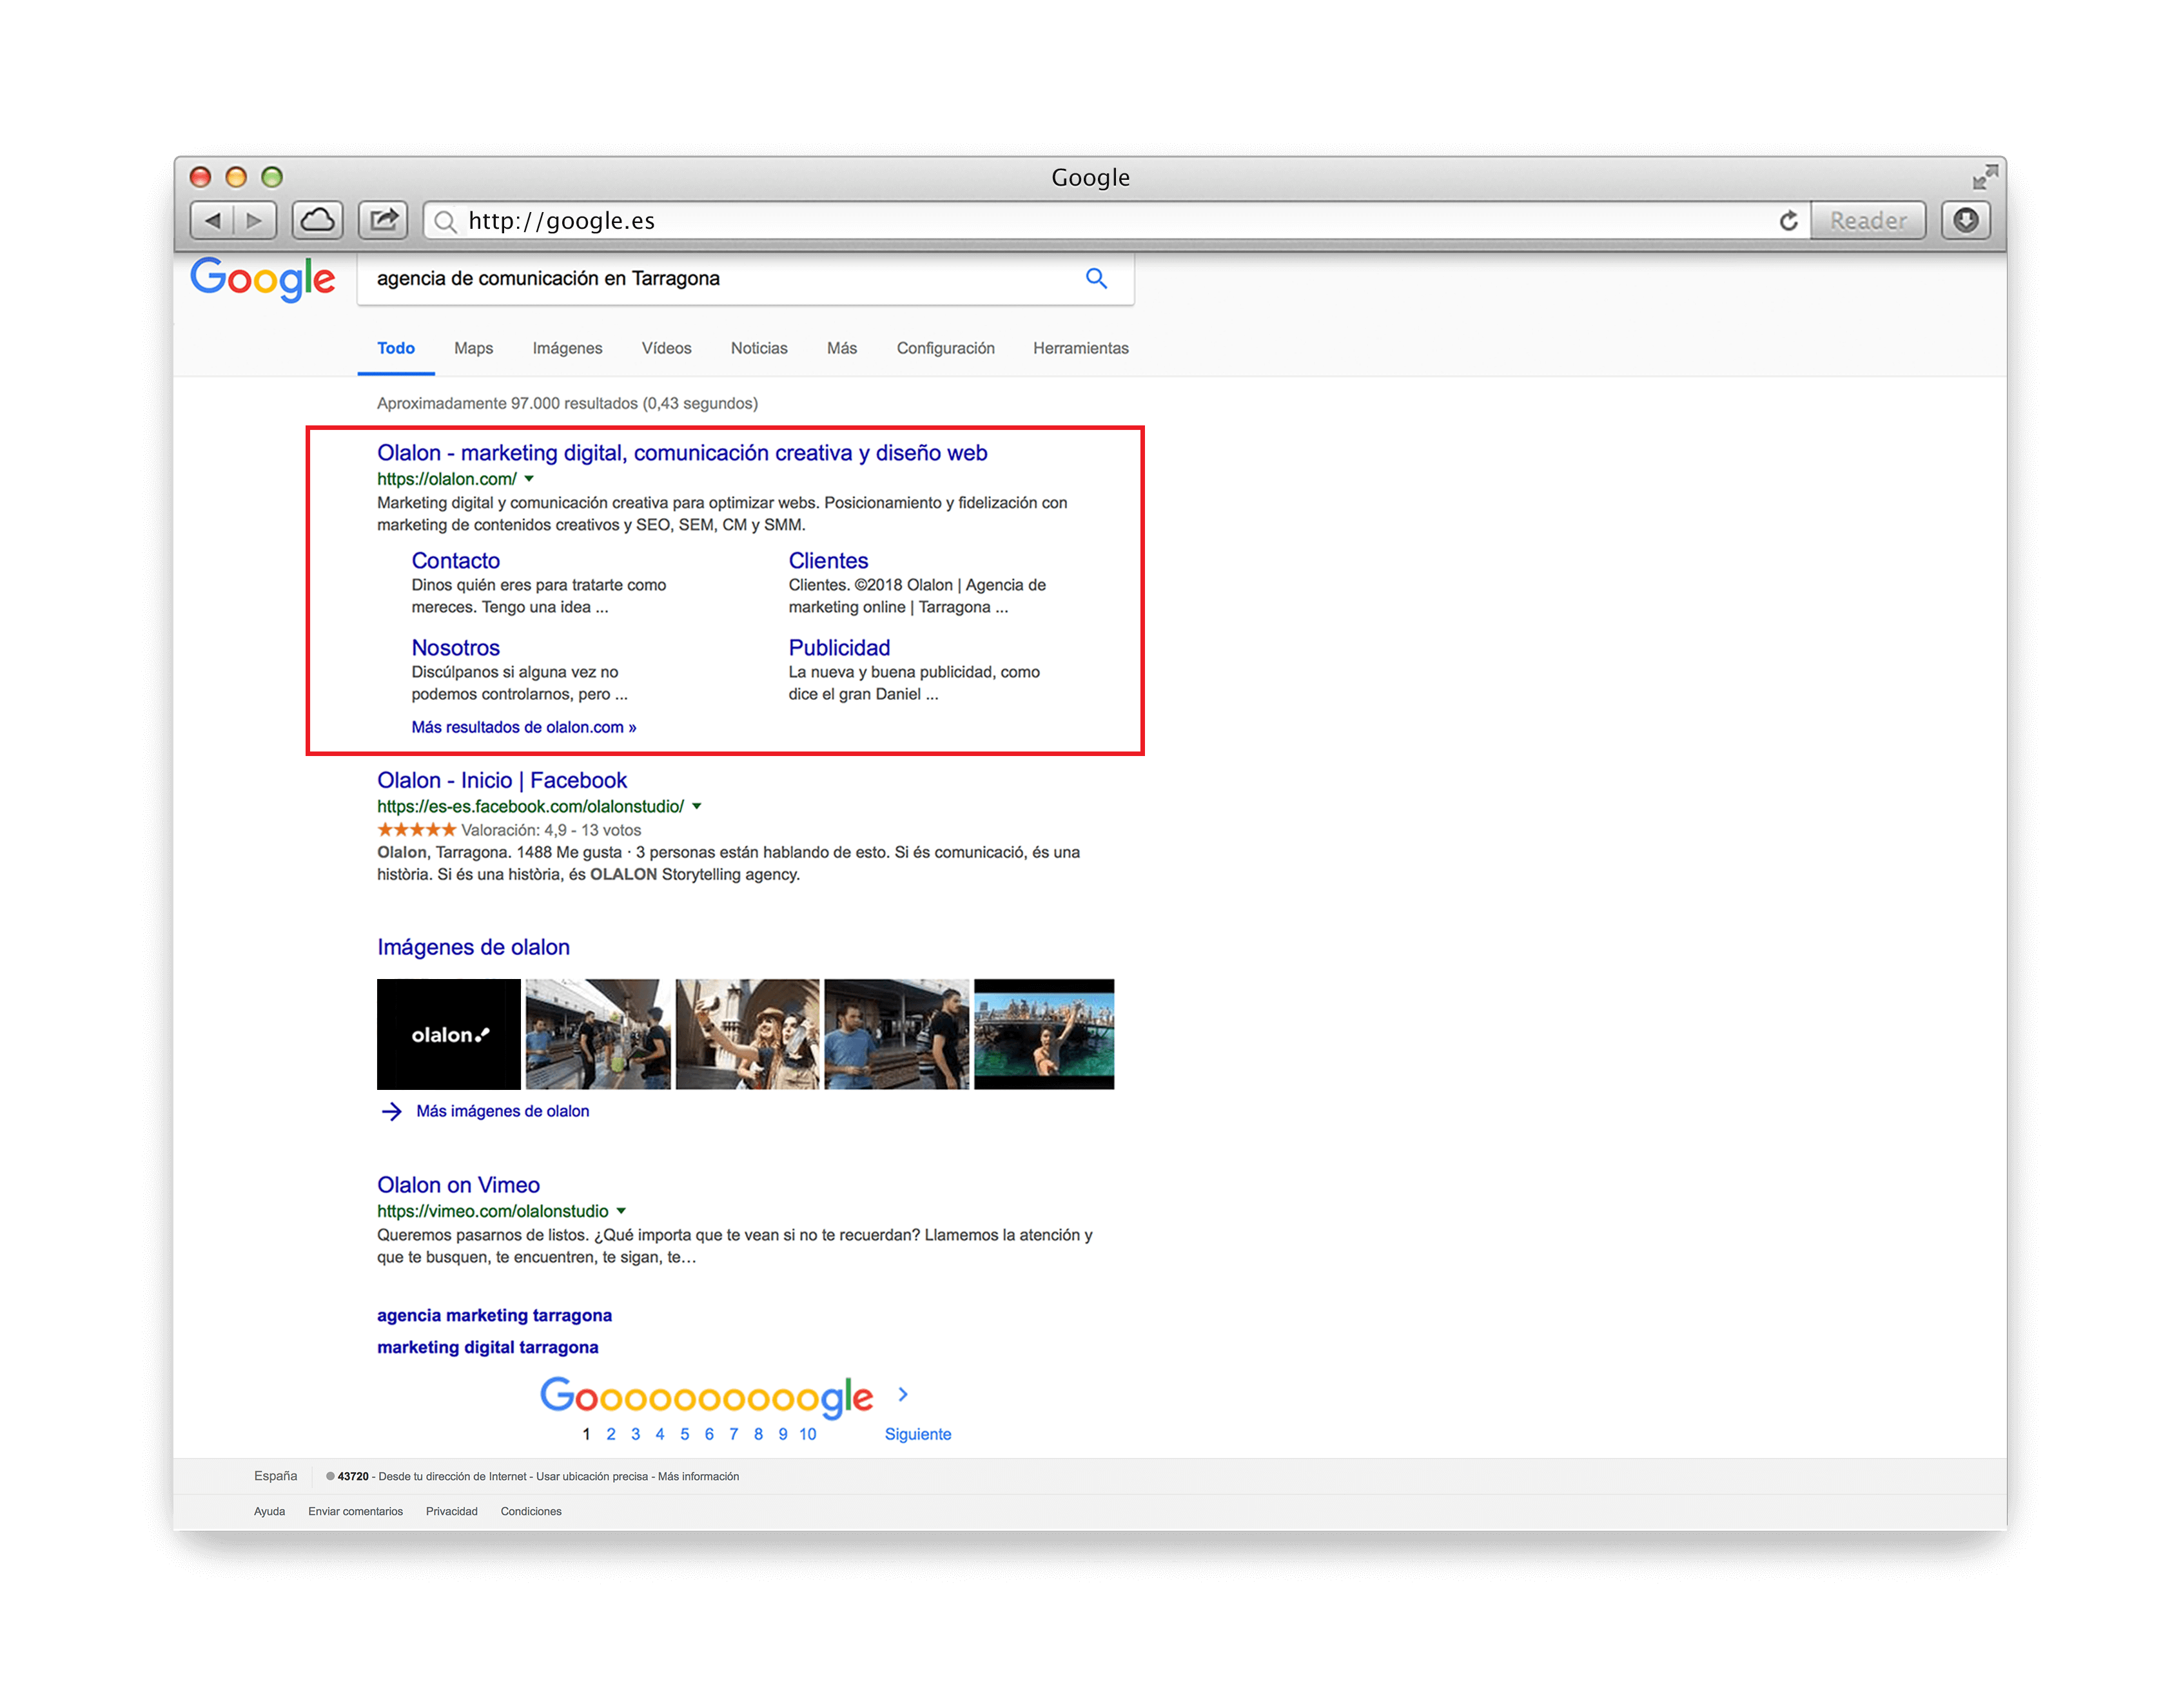This screenshot has height=1708, width=2181.
Task: Click Más resultados de olalon.com
Action: pyautogui.click(x=523, y=727)
